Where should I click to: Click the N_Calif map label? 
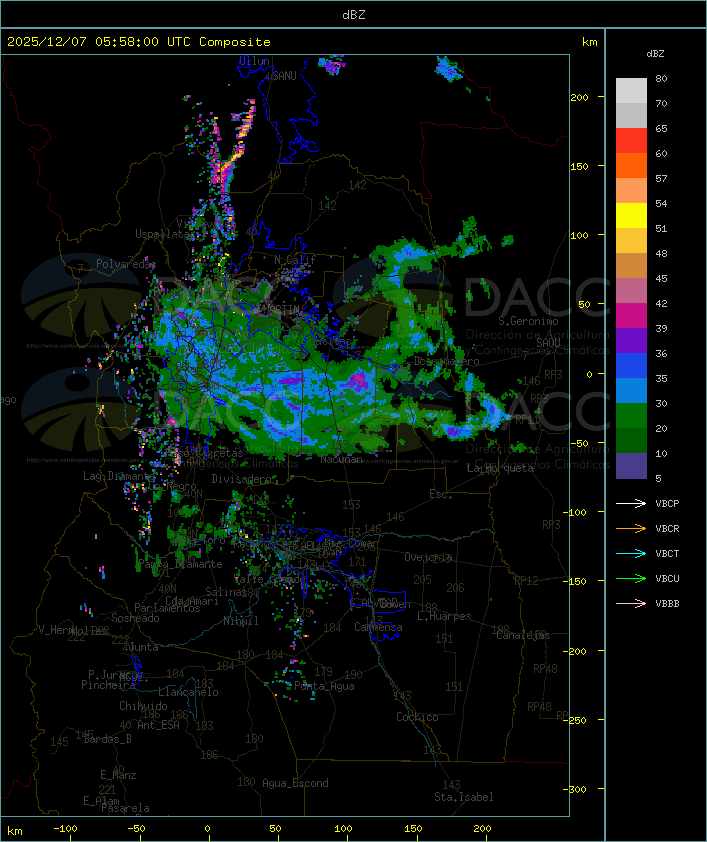coord(295,260)
